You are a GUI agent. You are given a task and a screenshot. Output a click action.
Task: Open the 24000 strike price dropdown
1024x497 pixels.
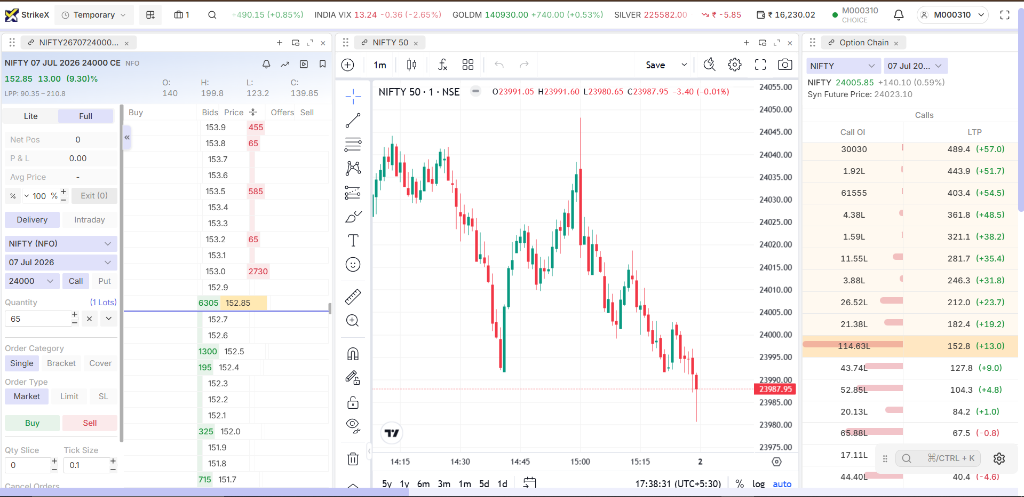coord(33,281)
